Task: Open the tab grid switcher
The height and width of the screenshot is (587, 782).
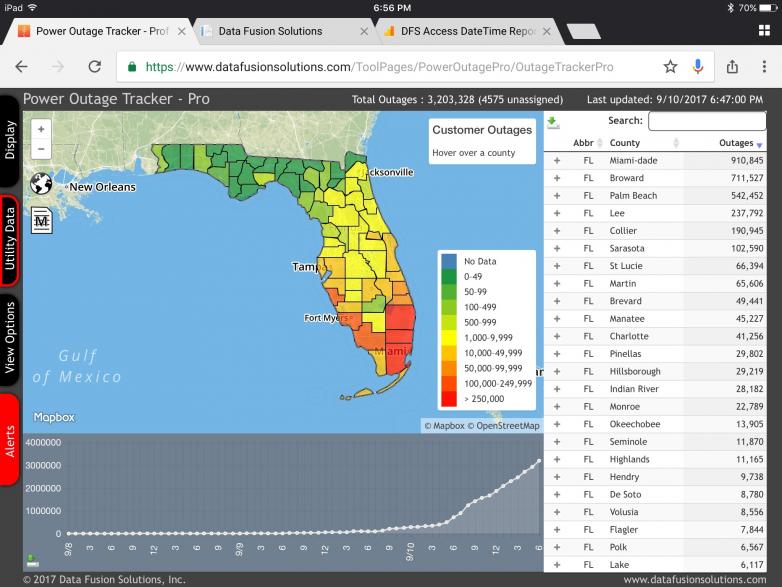Action: (764, 31)
